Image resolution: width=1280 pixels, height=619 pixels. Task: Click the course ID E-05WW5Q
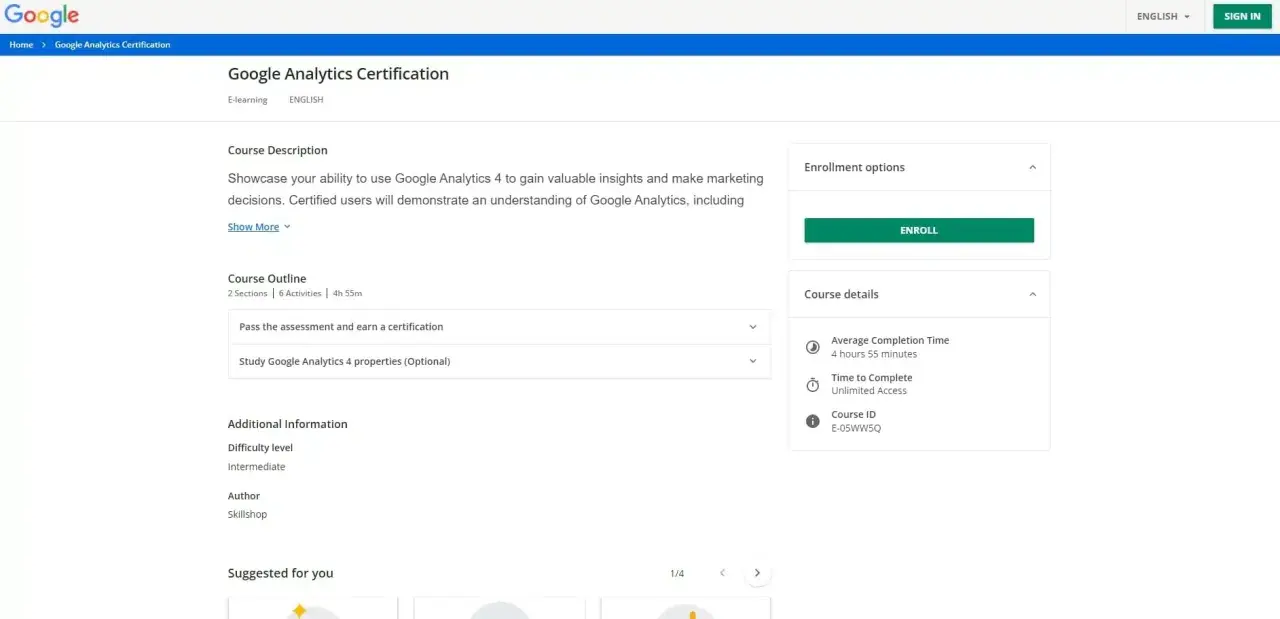point(856,428)
